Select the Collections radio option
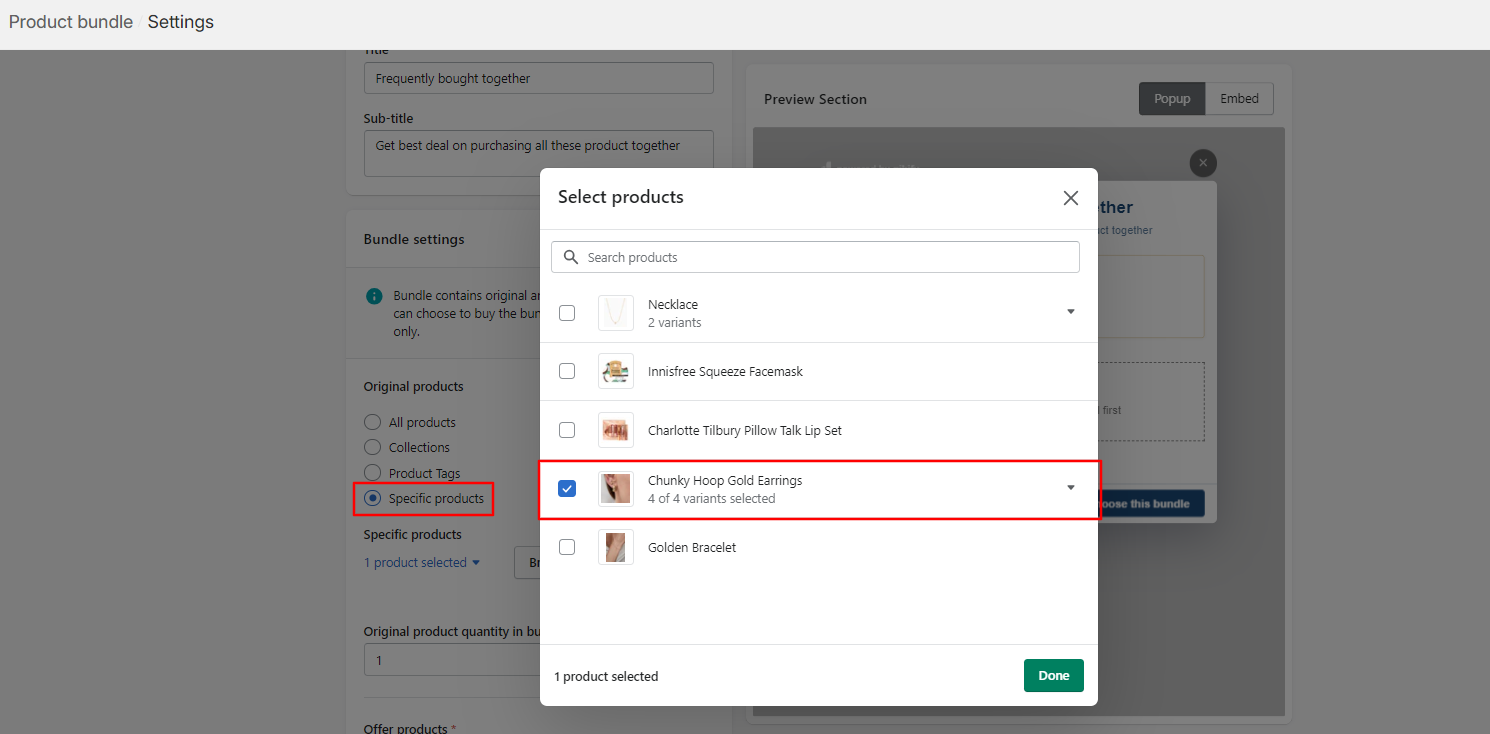The width and height of the screenshot is (1490, 734). click(372, 447)
